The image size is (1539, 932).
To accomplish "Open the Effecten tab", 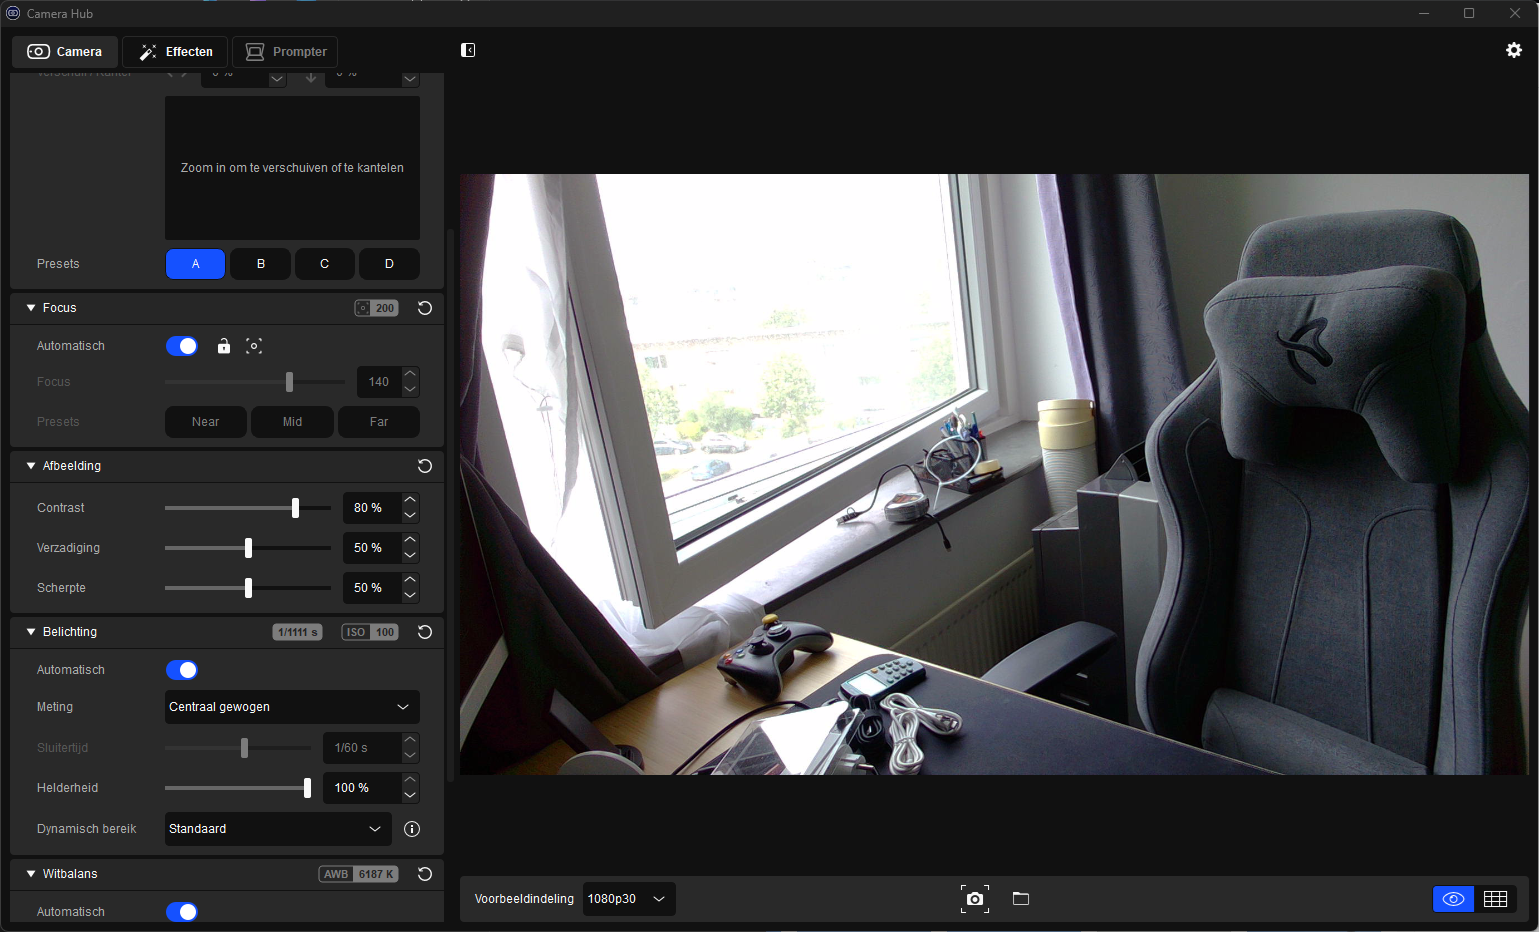I will (175, 52).
